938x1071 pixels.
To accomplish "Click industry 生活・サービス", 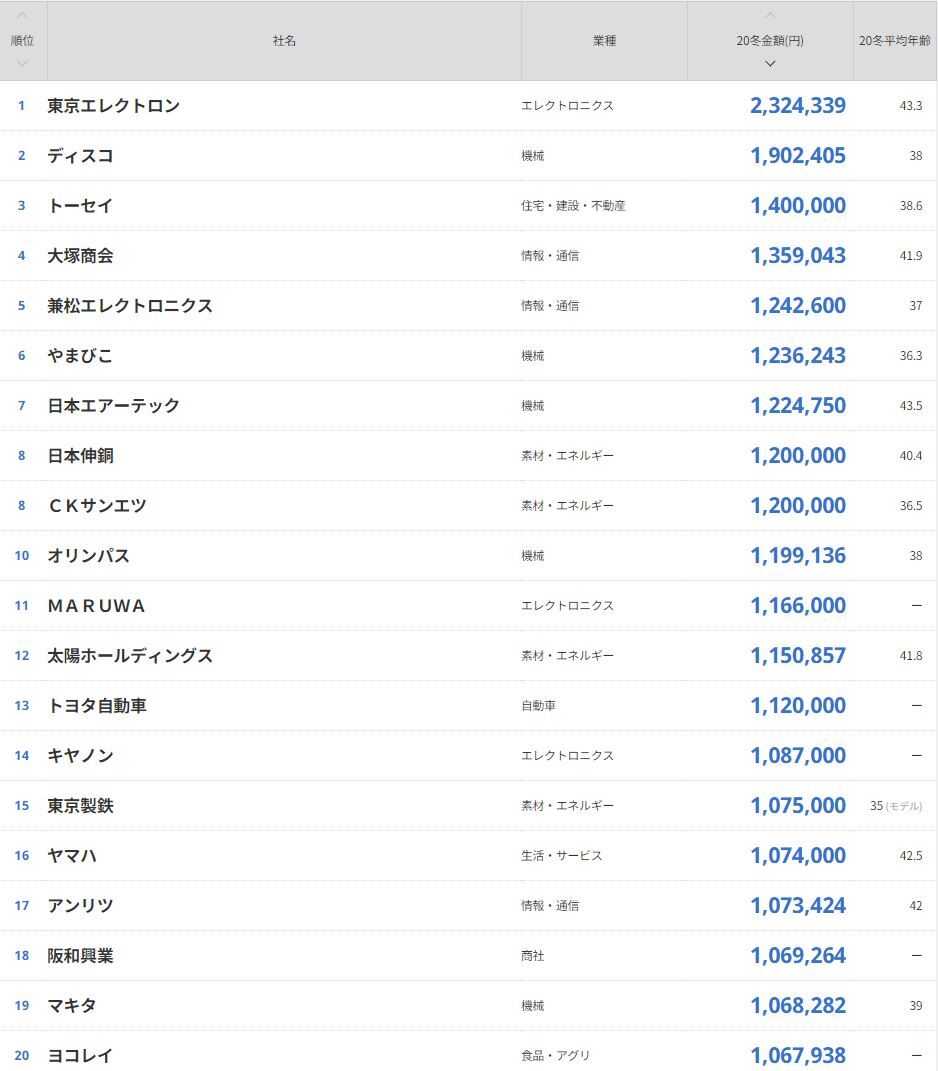I will 562,855.
